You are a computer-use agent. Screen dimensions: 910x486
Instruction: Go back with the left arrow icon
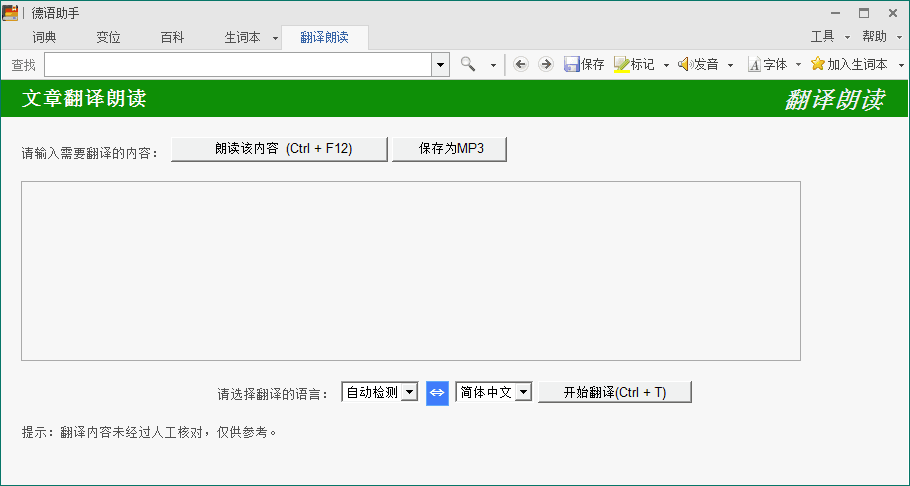tap(520, 64)
